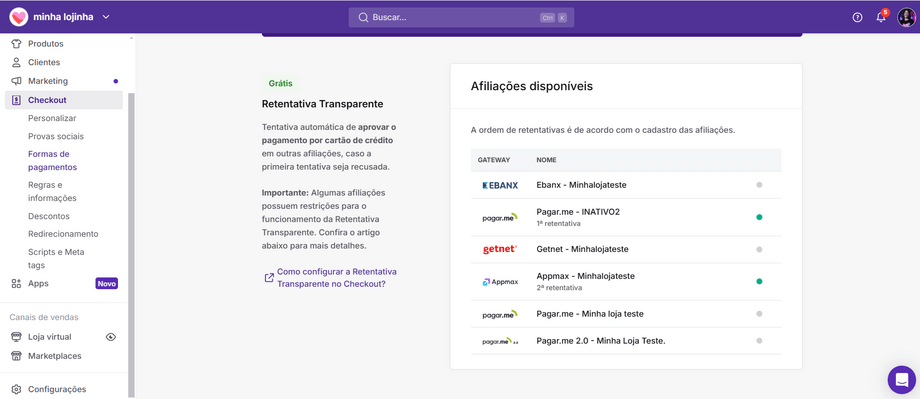Toggle the Ebanx status dot
The image size is (920, 399).
pos(759,185)
